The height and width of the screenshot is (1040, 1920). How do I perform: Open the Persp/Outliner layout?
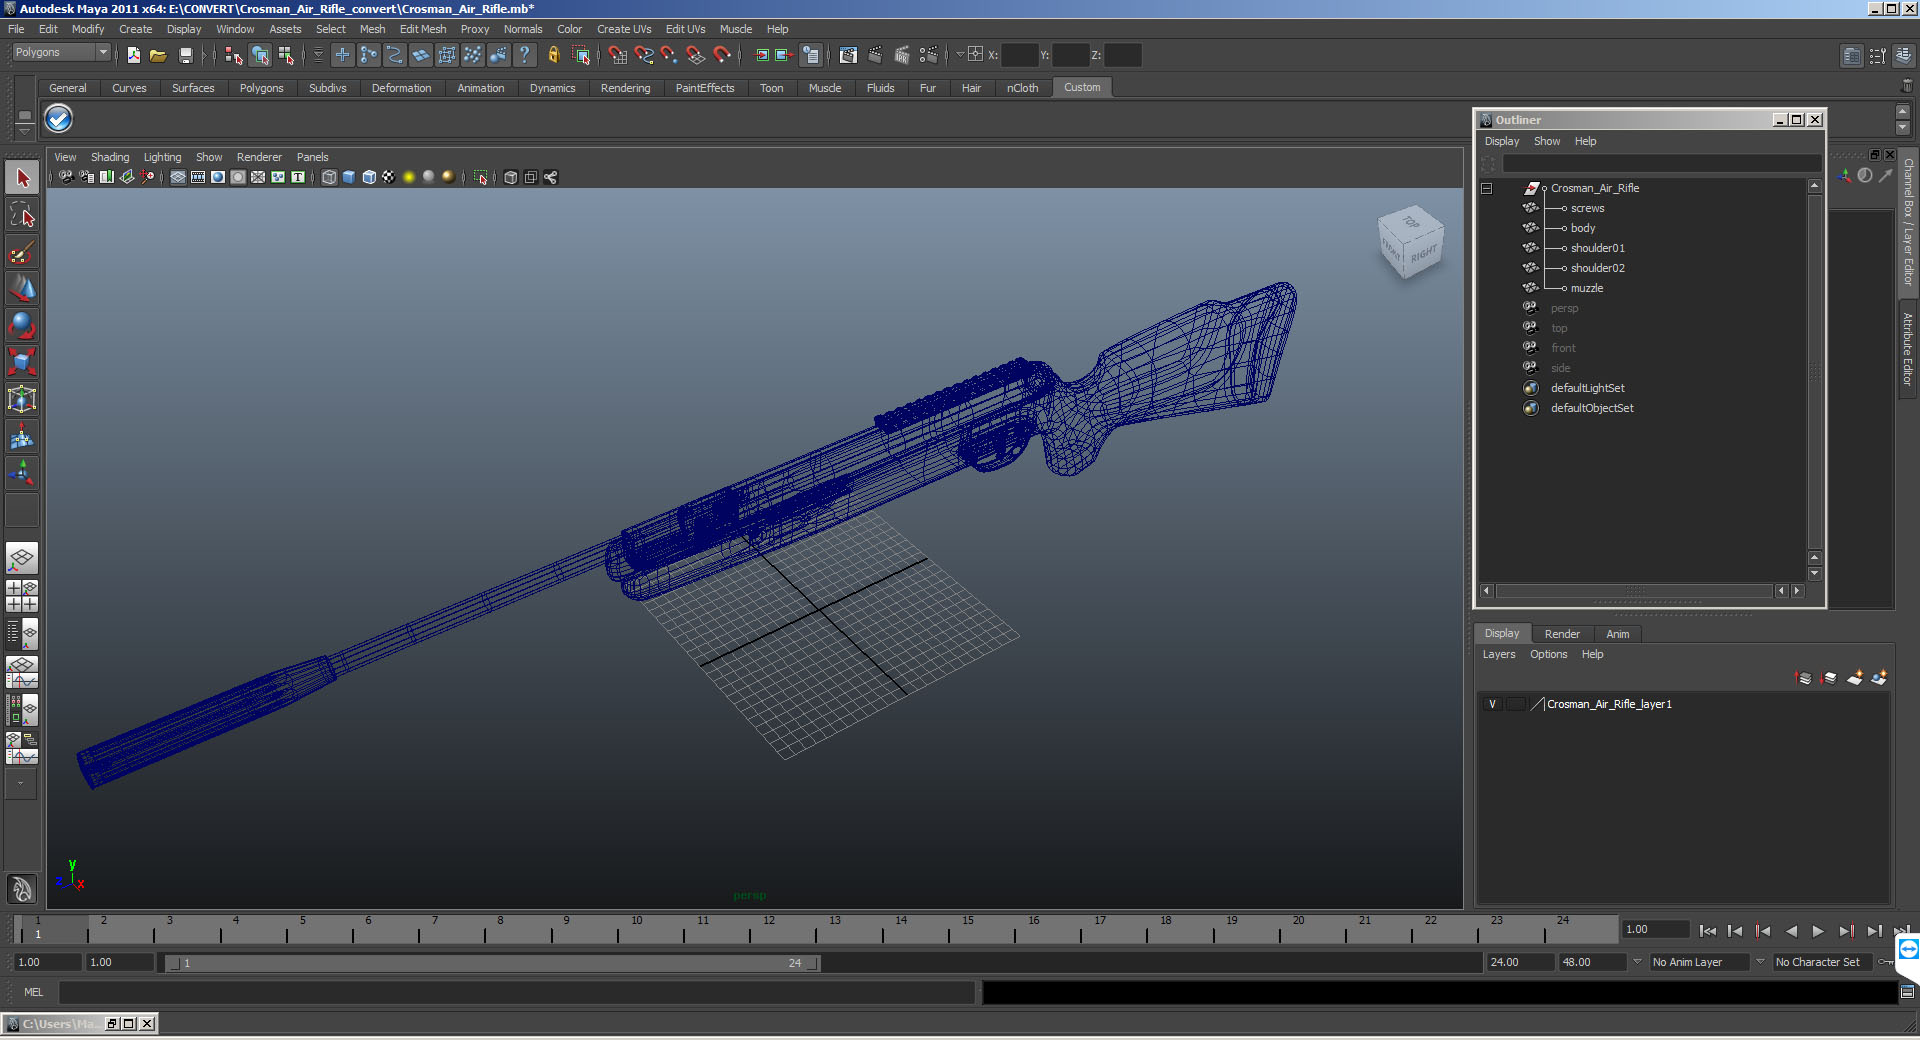(22, 634)
